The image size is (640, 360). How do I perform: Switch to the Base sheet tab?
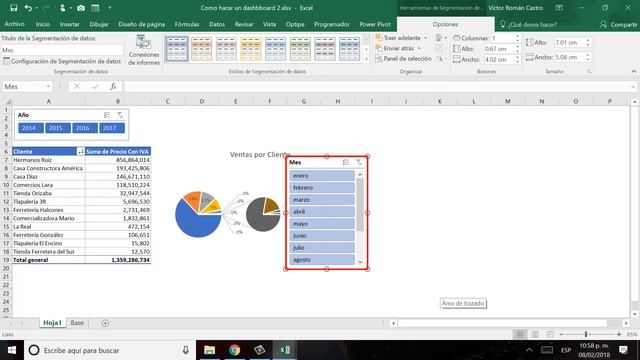click(x=77, y=323)
